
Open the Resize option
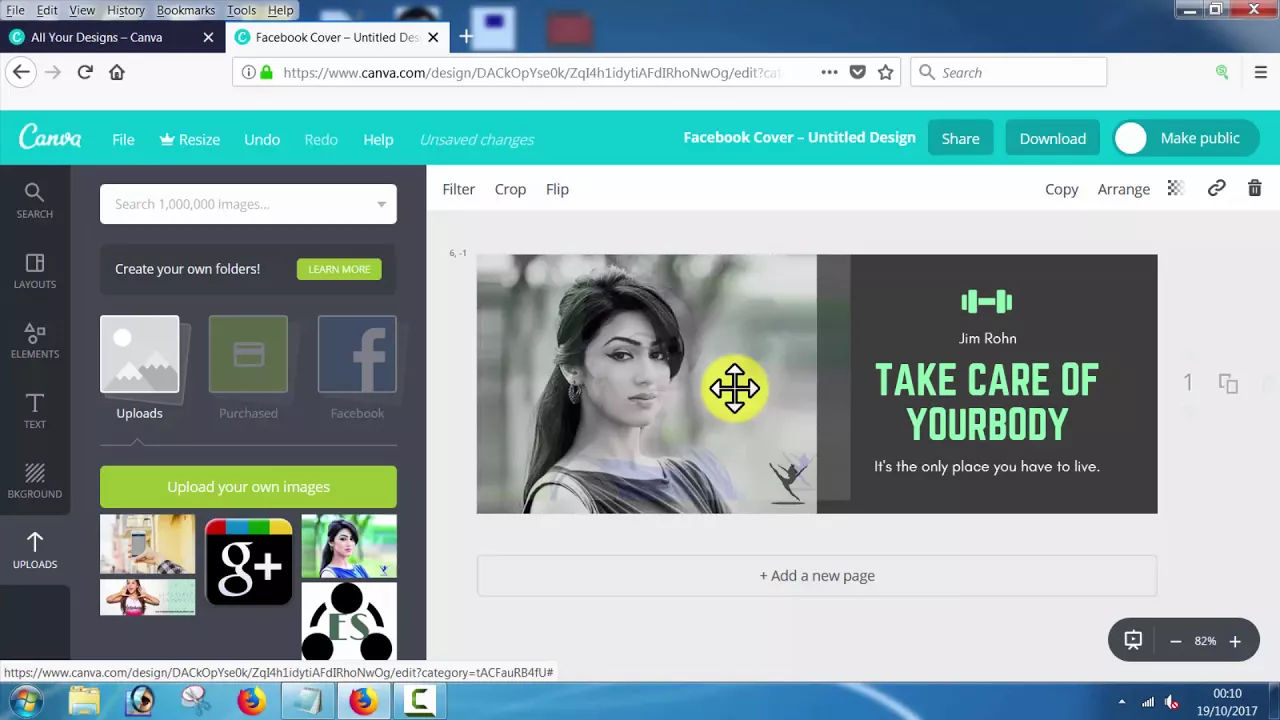[x=190, y=139]
